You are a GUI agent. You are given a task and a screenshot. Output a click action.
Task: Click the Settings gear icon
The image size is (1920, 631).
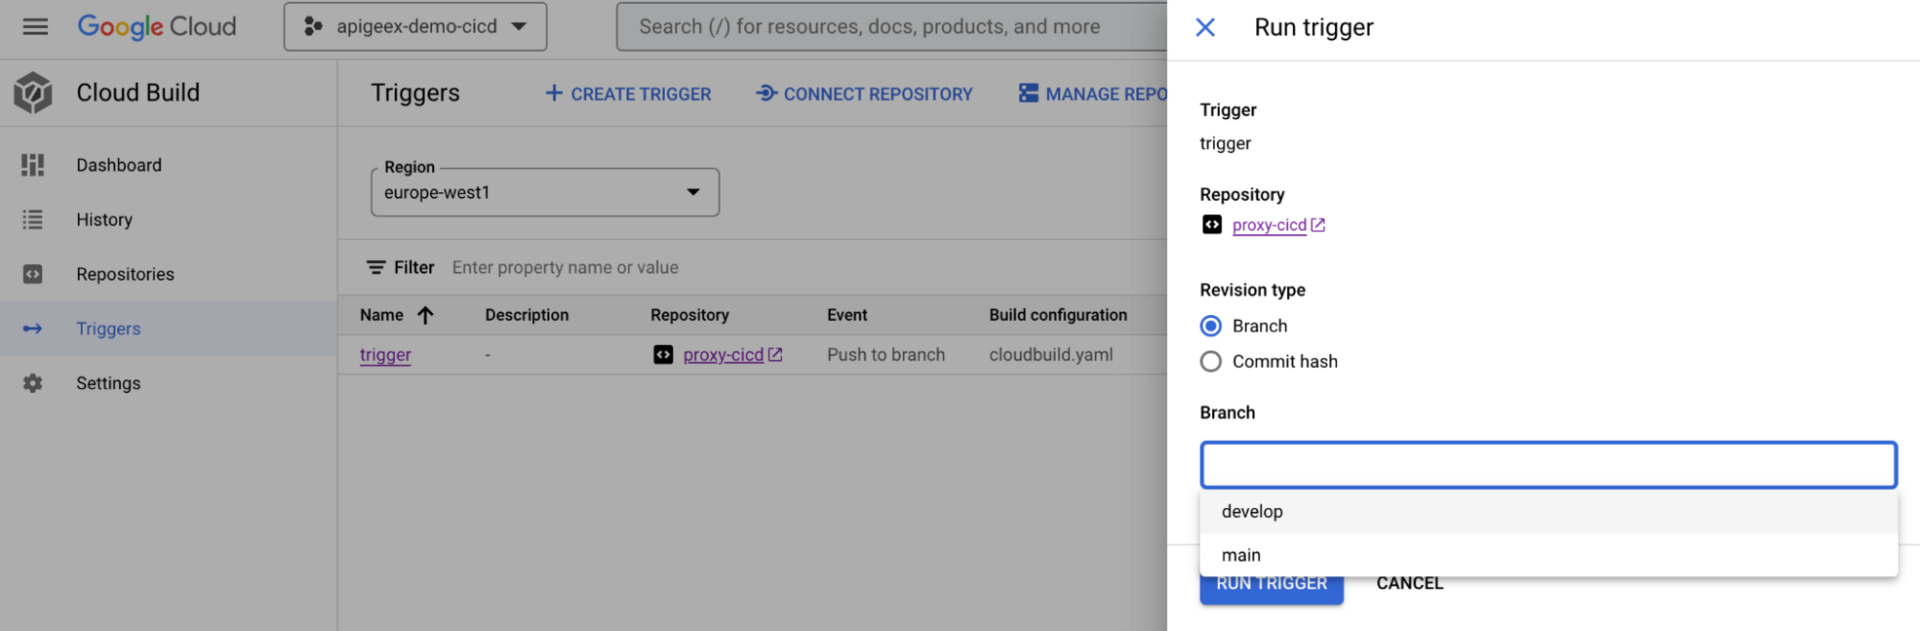tap(33, 383)
